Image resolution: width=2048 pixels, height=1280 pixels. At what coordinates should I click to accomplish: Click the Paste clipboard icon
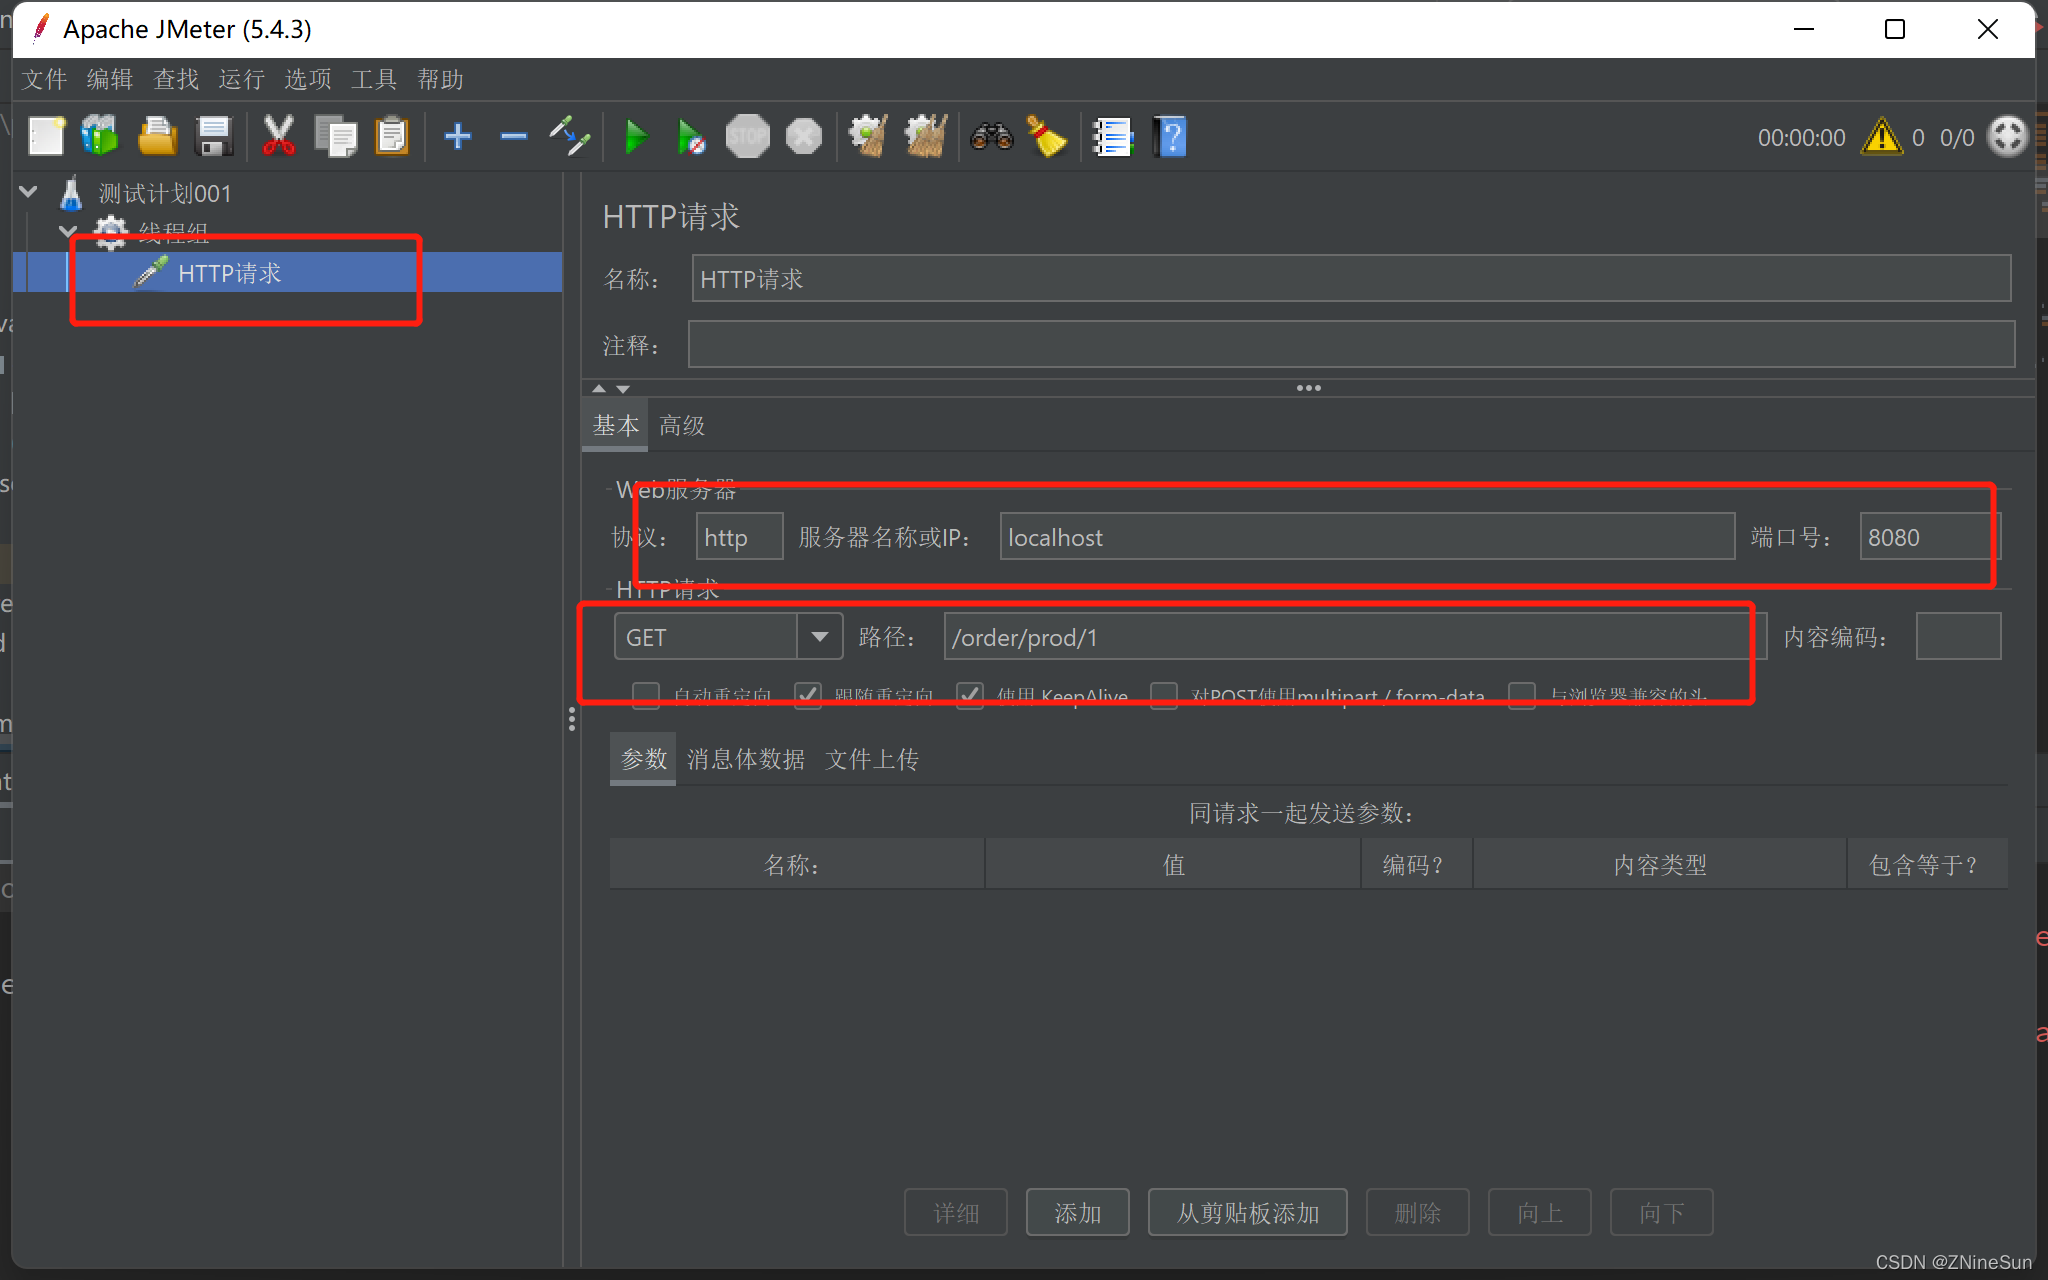pyautogui.click(x=392, y=136)
